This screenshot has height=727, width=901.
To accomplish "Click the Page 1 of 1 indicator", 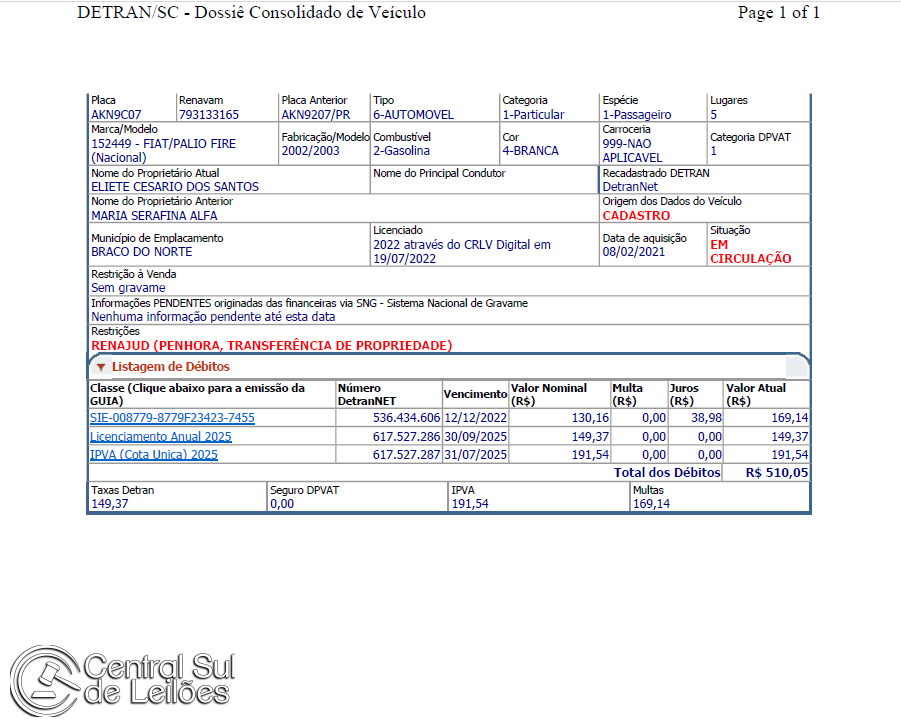I will [x=779, y=12].
